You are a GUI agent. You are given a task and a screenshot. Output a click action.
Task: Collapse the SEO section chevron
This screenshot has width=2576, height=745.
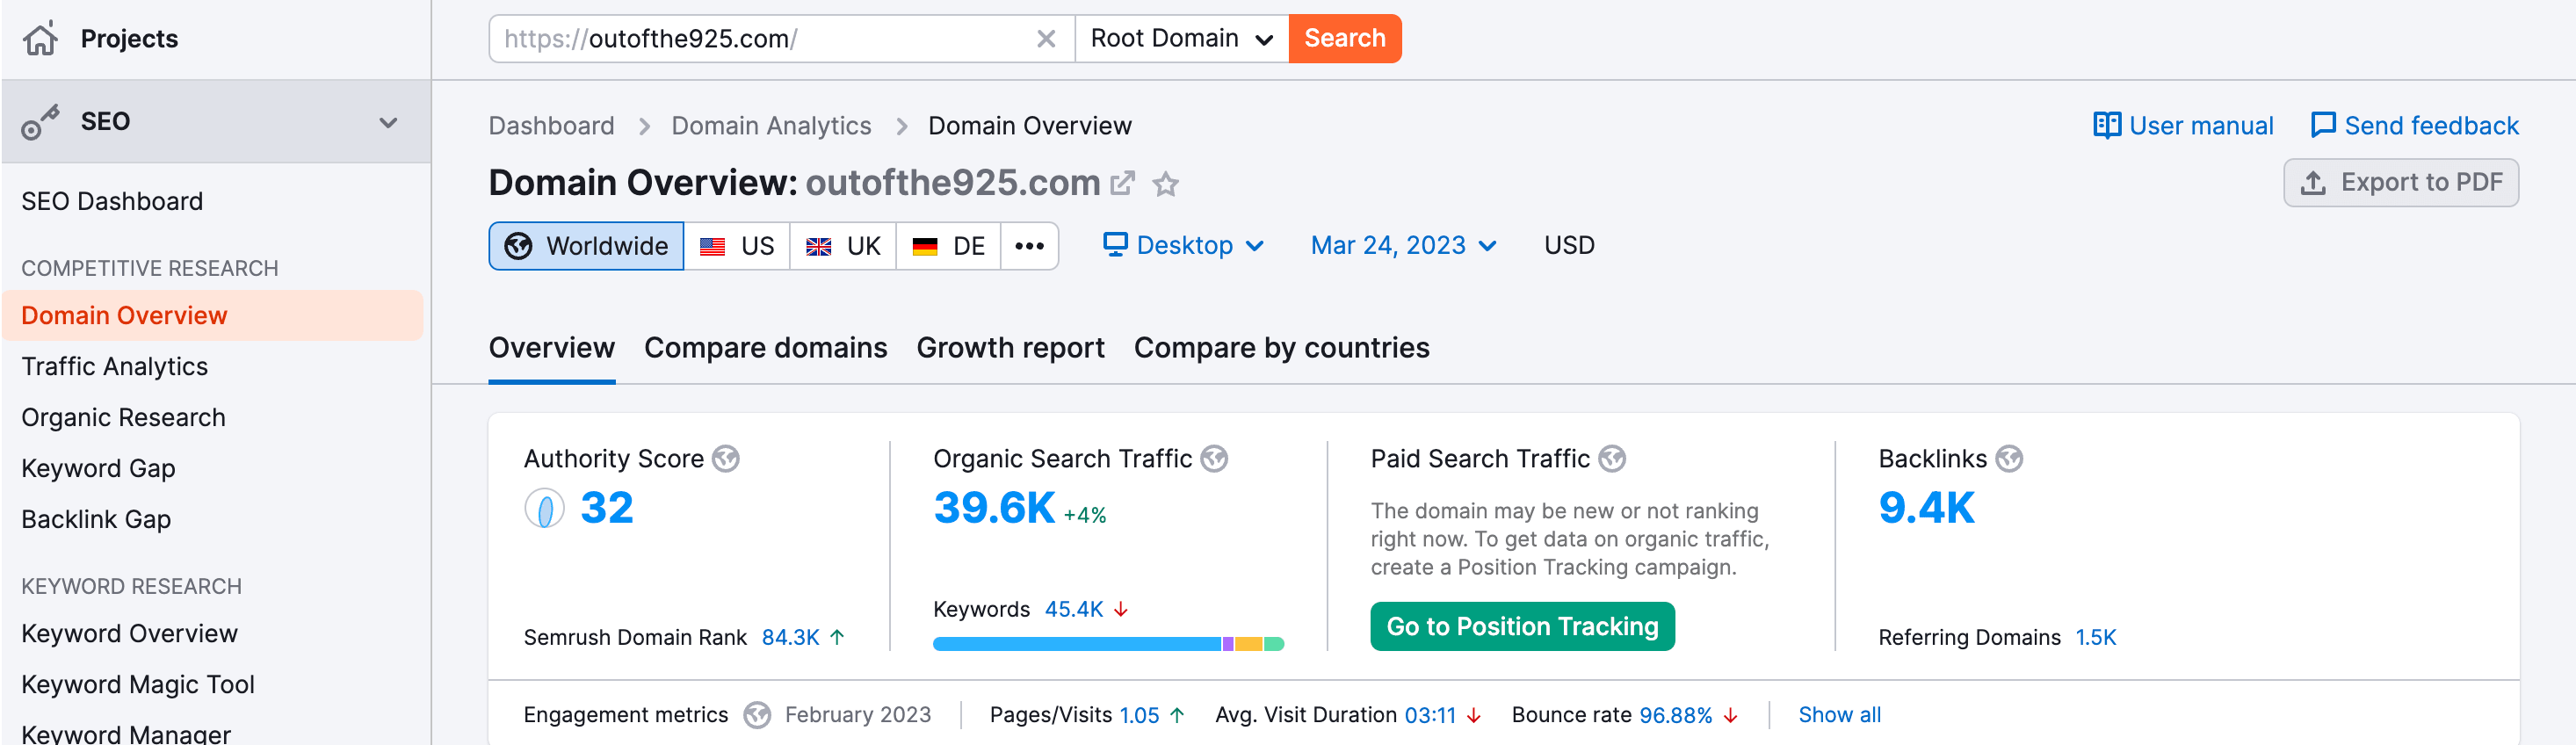pos(388,122)
